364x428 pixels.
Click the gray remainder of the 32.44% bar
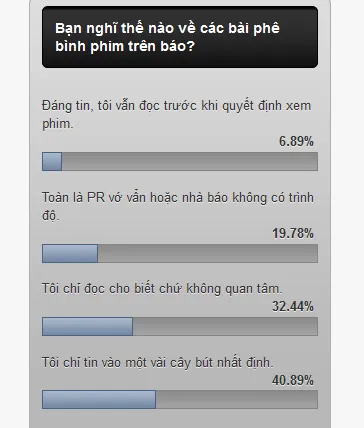(x=225, y=326)
